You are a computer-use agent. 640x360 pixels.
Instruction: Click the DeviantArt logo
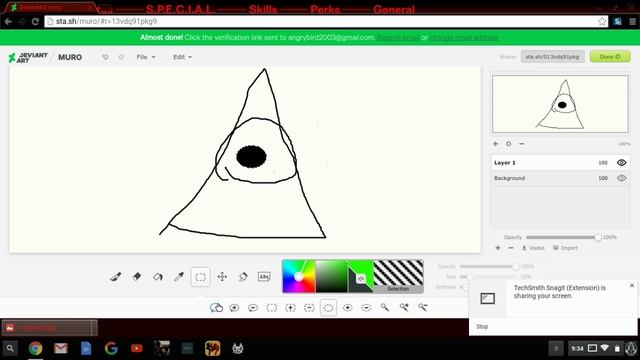[28, 57]
